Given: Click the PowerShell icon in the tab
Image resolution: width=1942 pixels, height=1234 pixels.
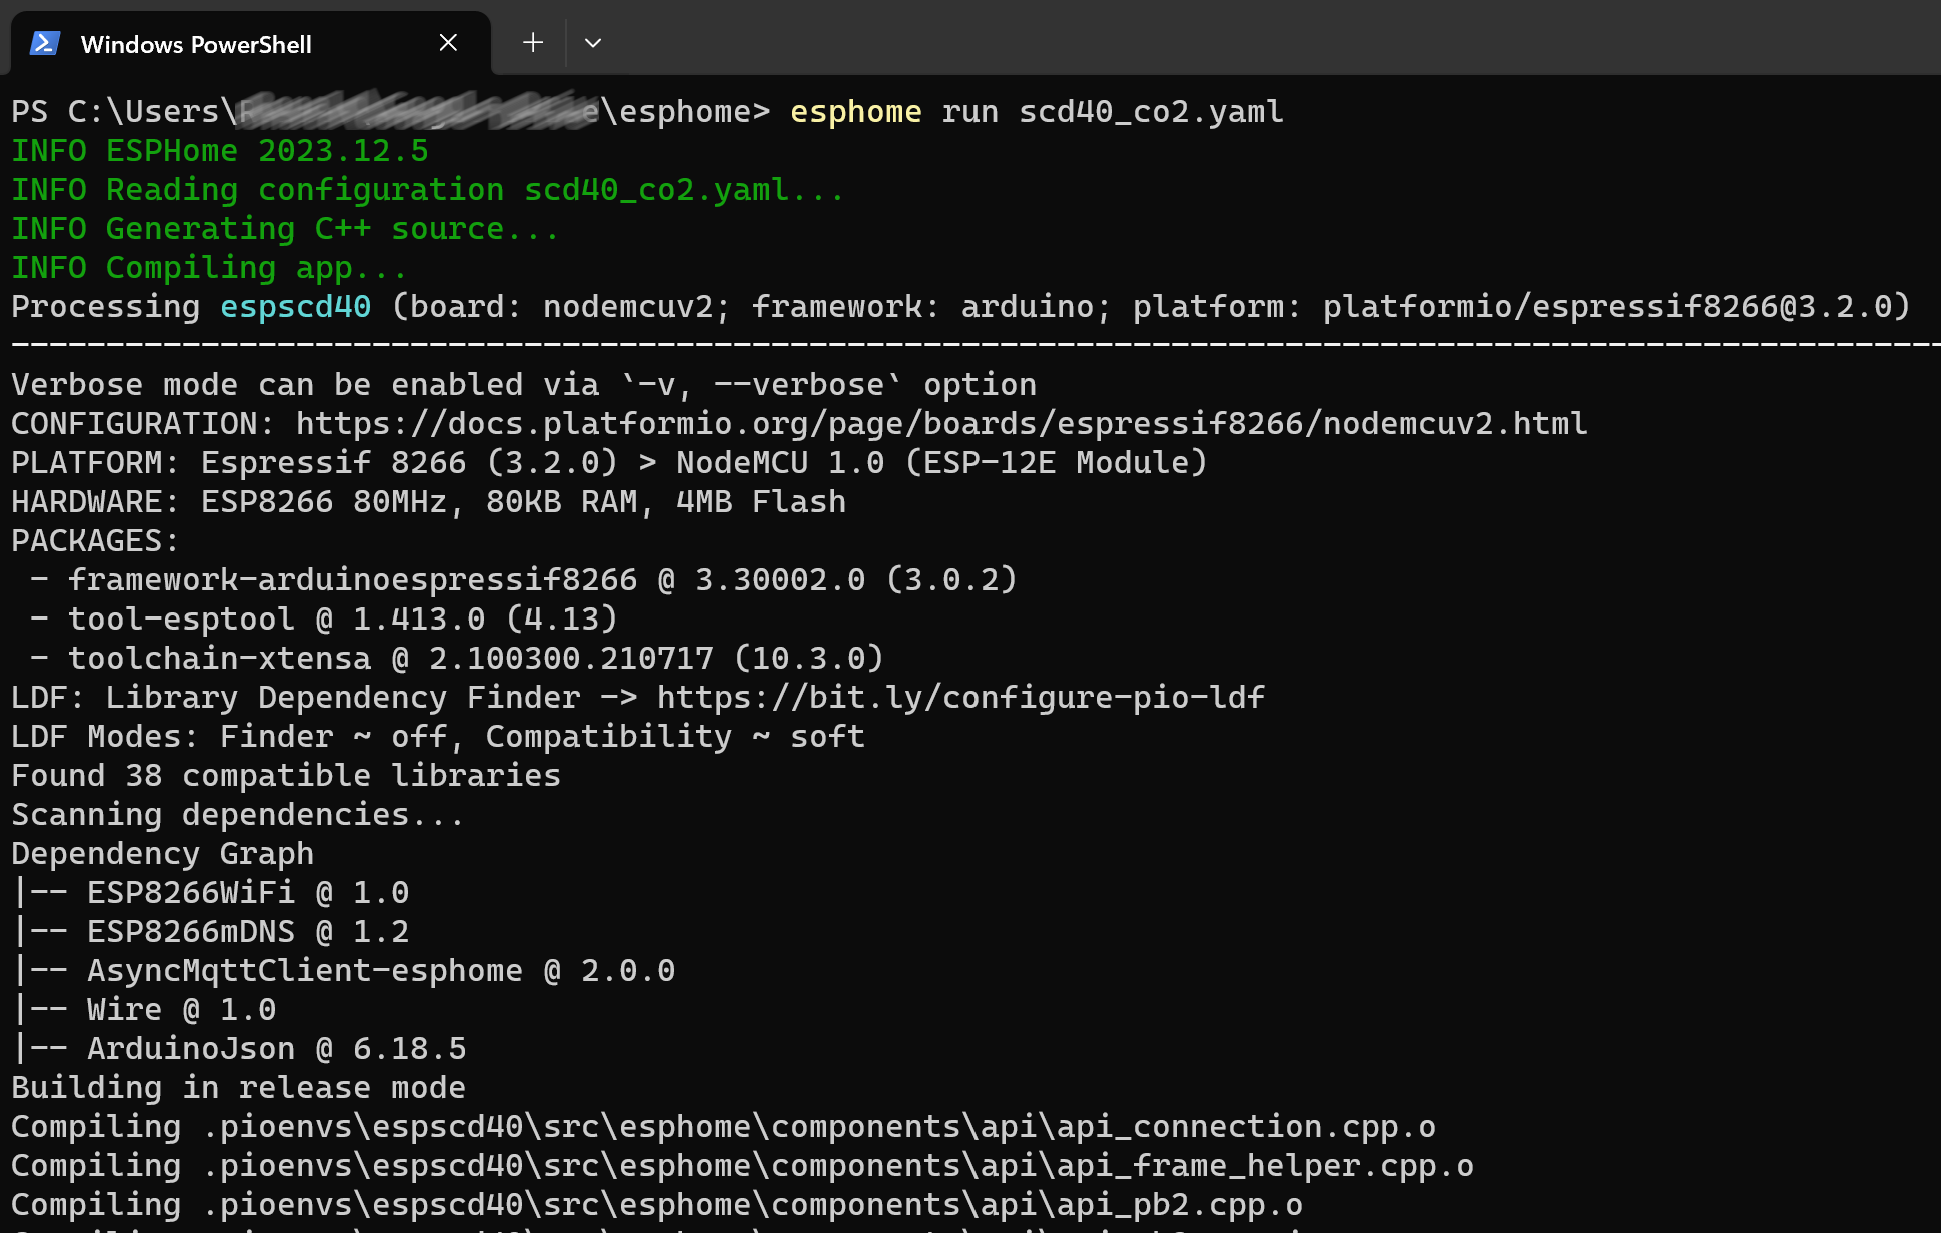Looking at the screenshot, I should 45,43.
